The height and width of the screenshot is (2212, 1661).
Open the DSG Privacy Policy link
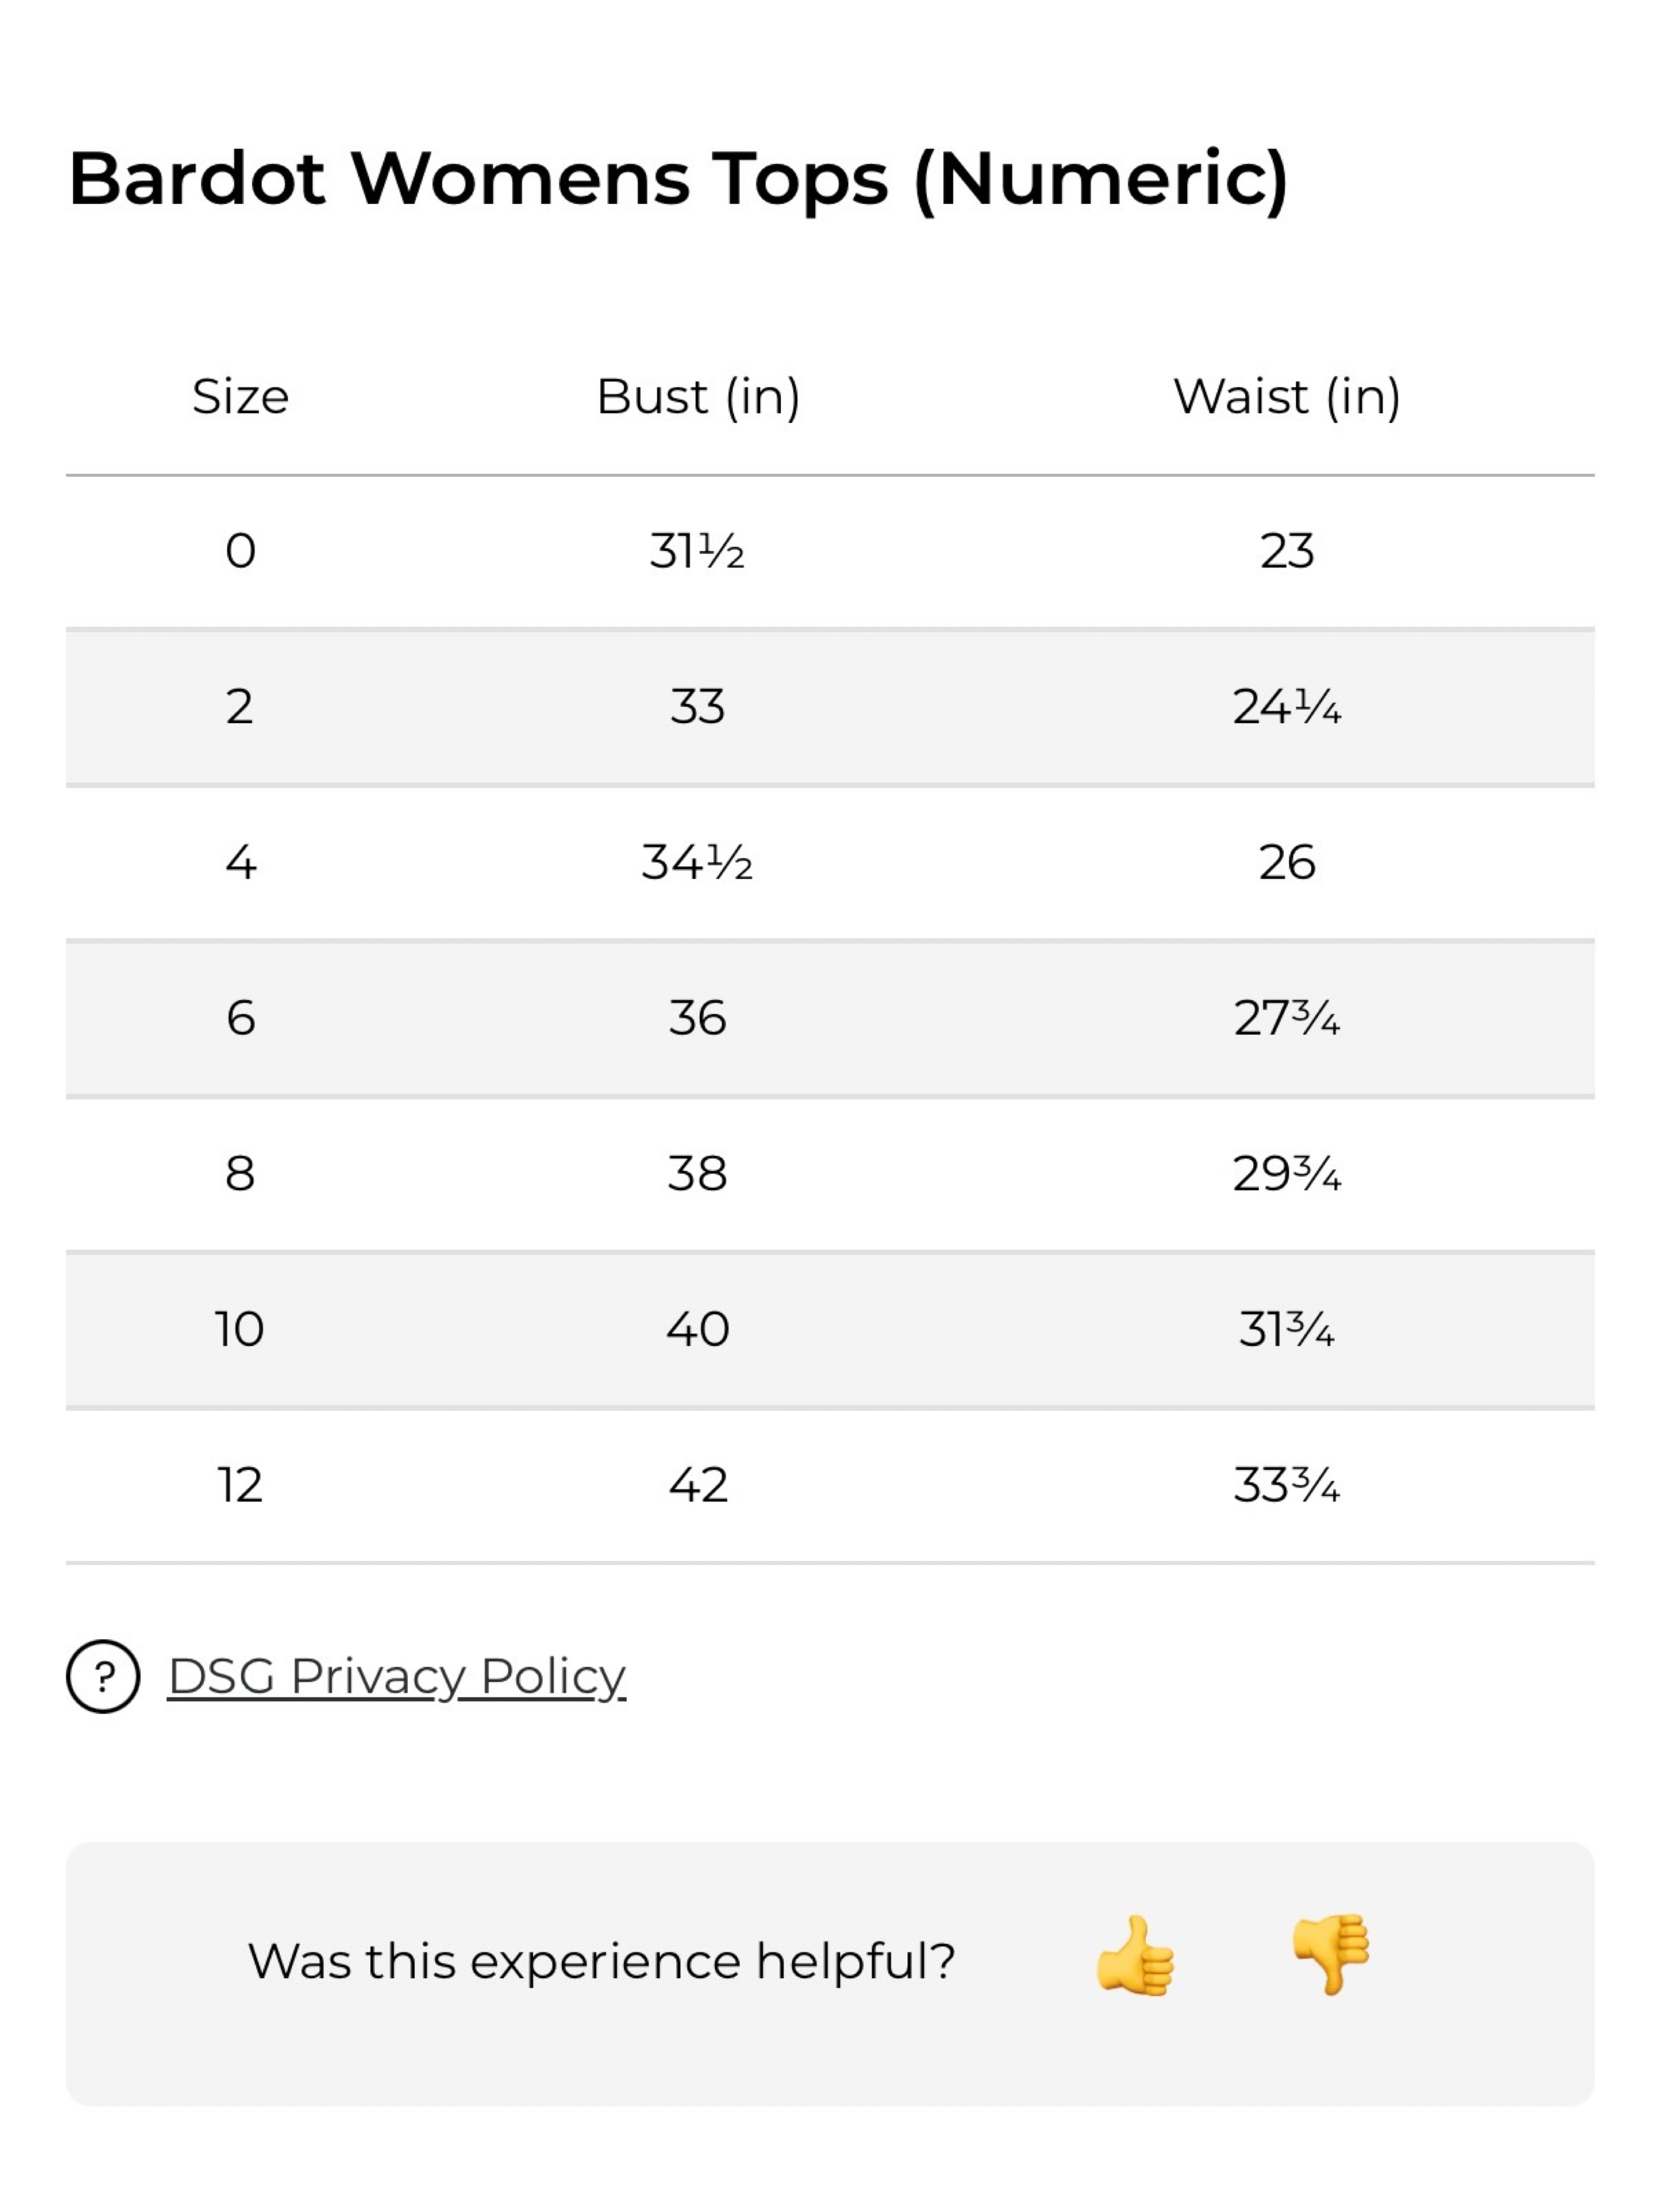pos(396,1677)
